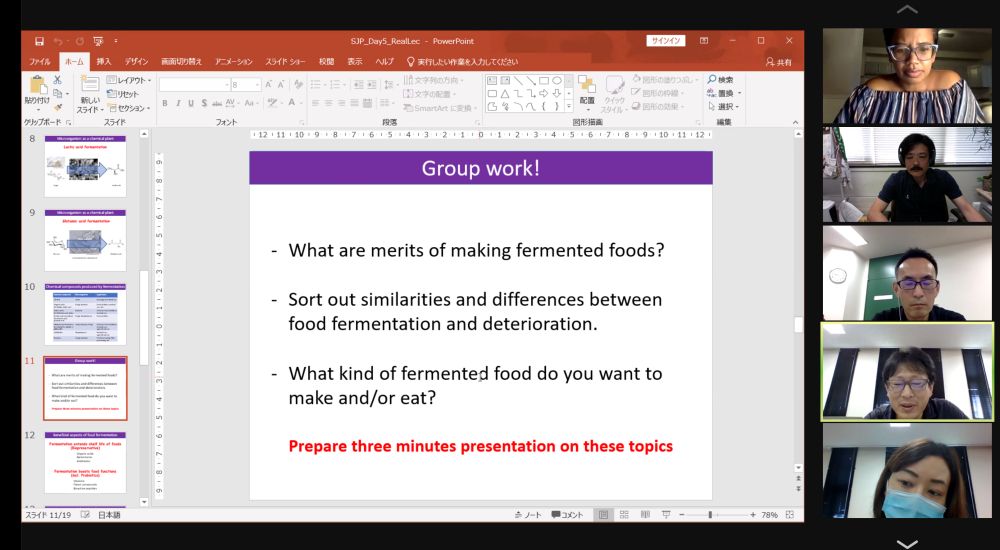This screenshot has width=1000, height=550.
Task: Click thumbnail pane scrollbar down arrow
Action: click(144, 502)
